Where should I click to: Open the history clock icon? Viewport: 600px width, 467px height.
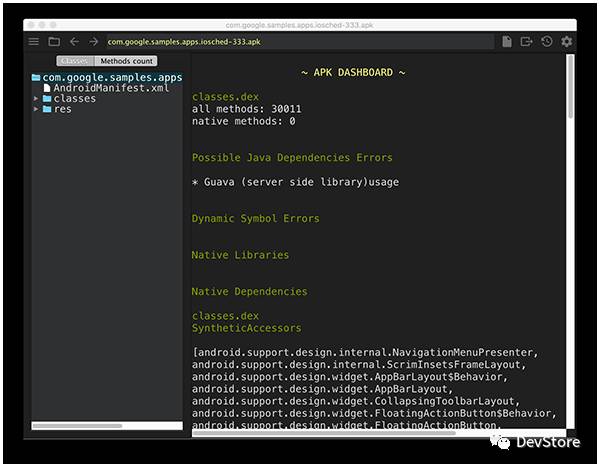[x=547, y=41]
